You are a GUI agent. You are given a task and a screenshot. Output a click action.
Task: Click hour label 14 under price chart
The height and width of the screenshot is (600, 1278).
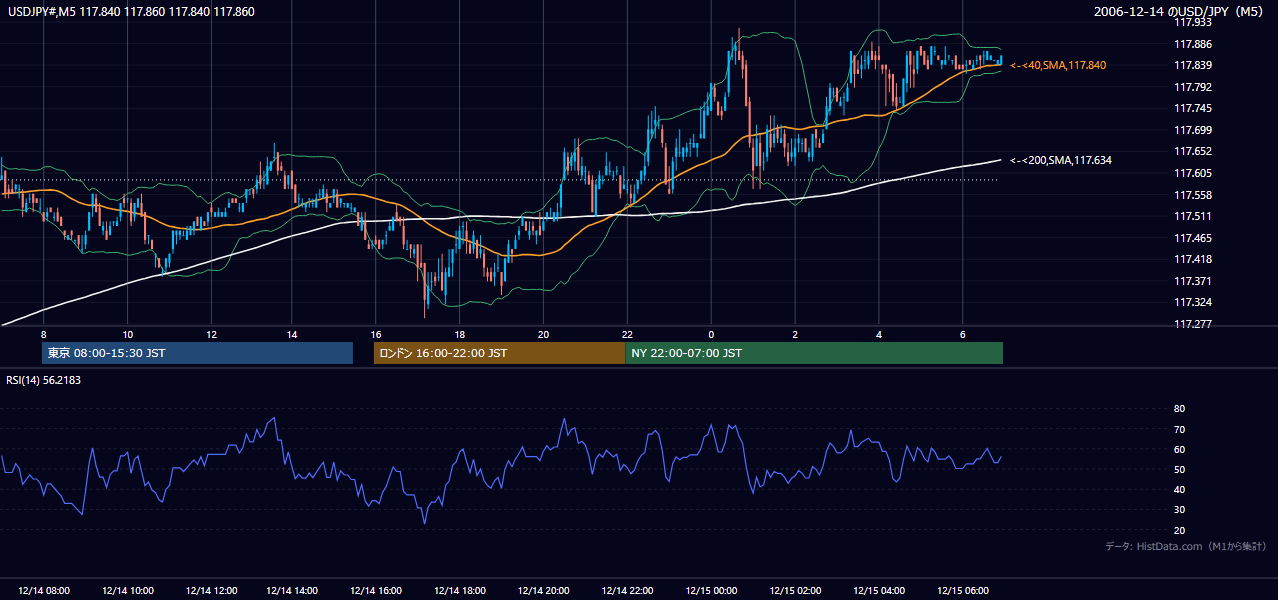(x=292, y=334)
